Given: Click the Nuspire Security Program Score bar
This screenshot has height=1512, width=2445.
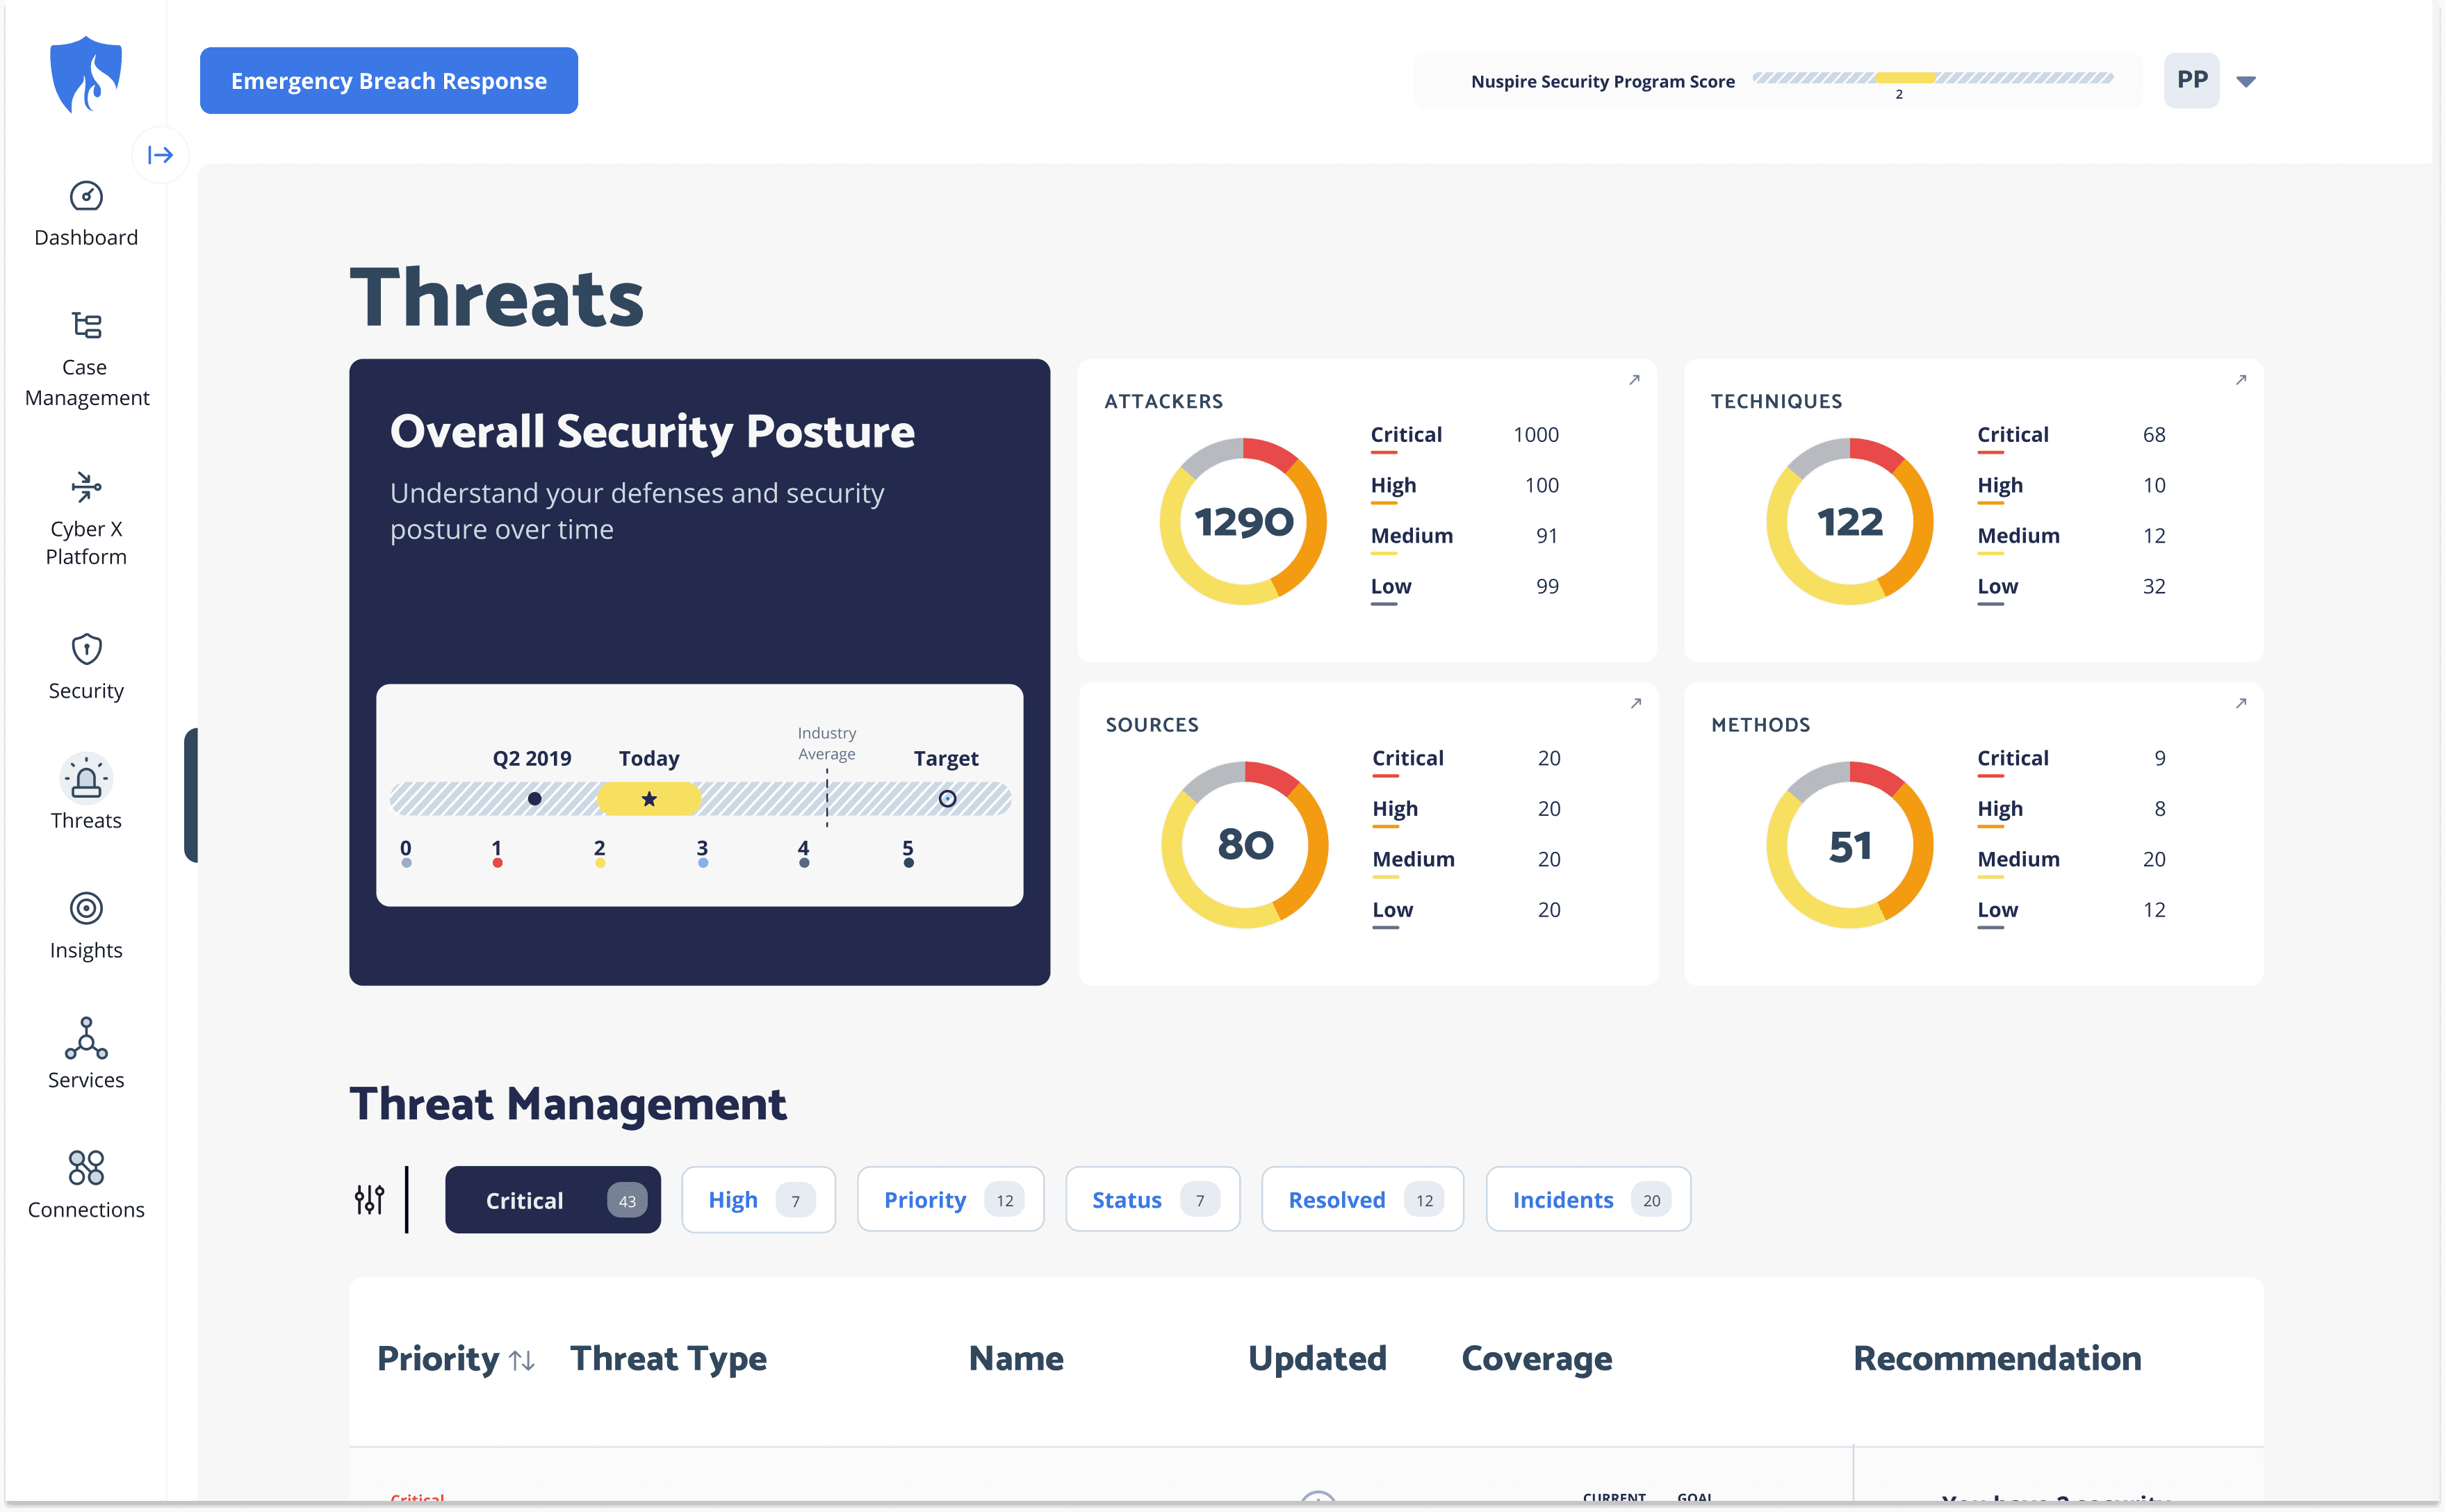Looking at the screenshot, I should click(x=1932, y=78).
